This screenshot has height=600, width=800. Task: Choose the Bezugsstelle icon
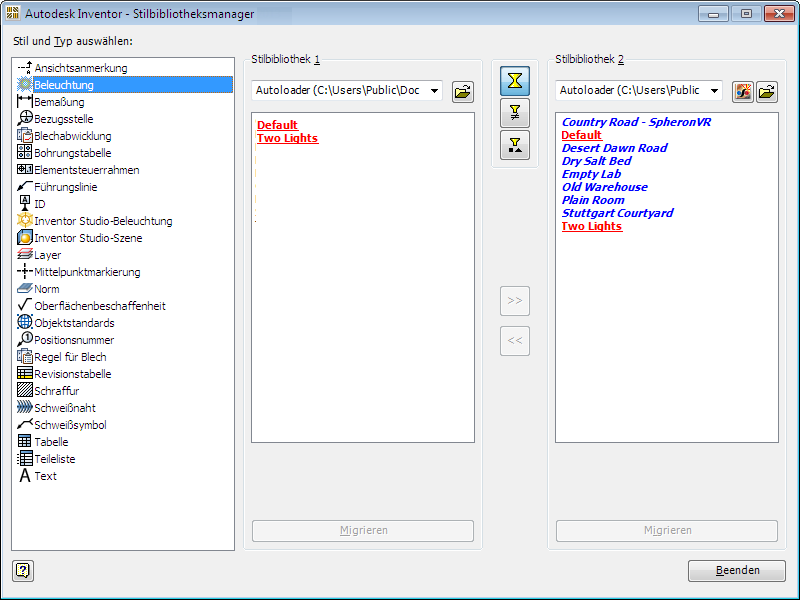point(24,118)
